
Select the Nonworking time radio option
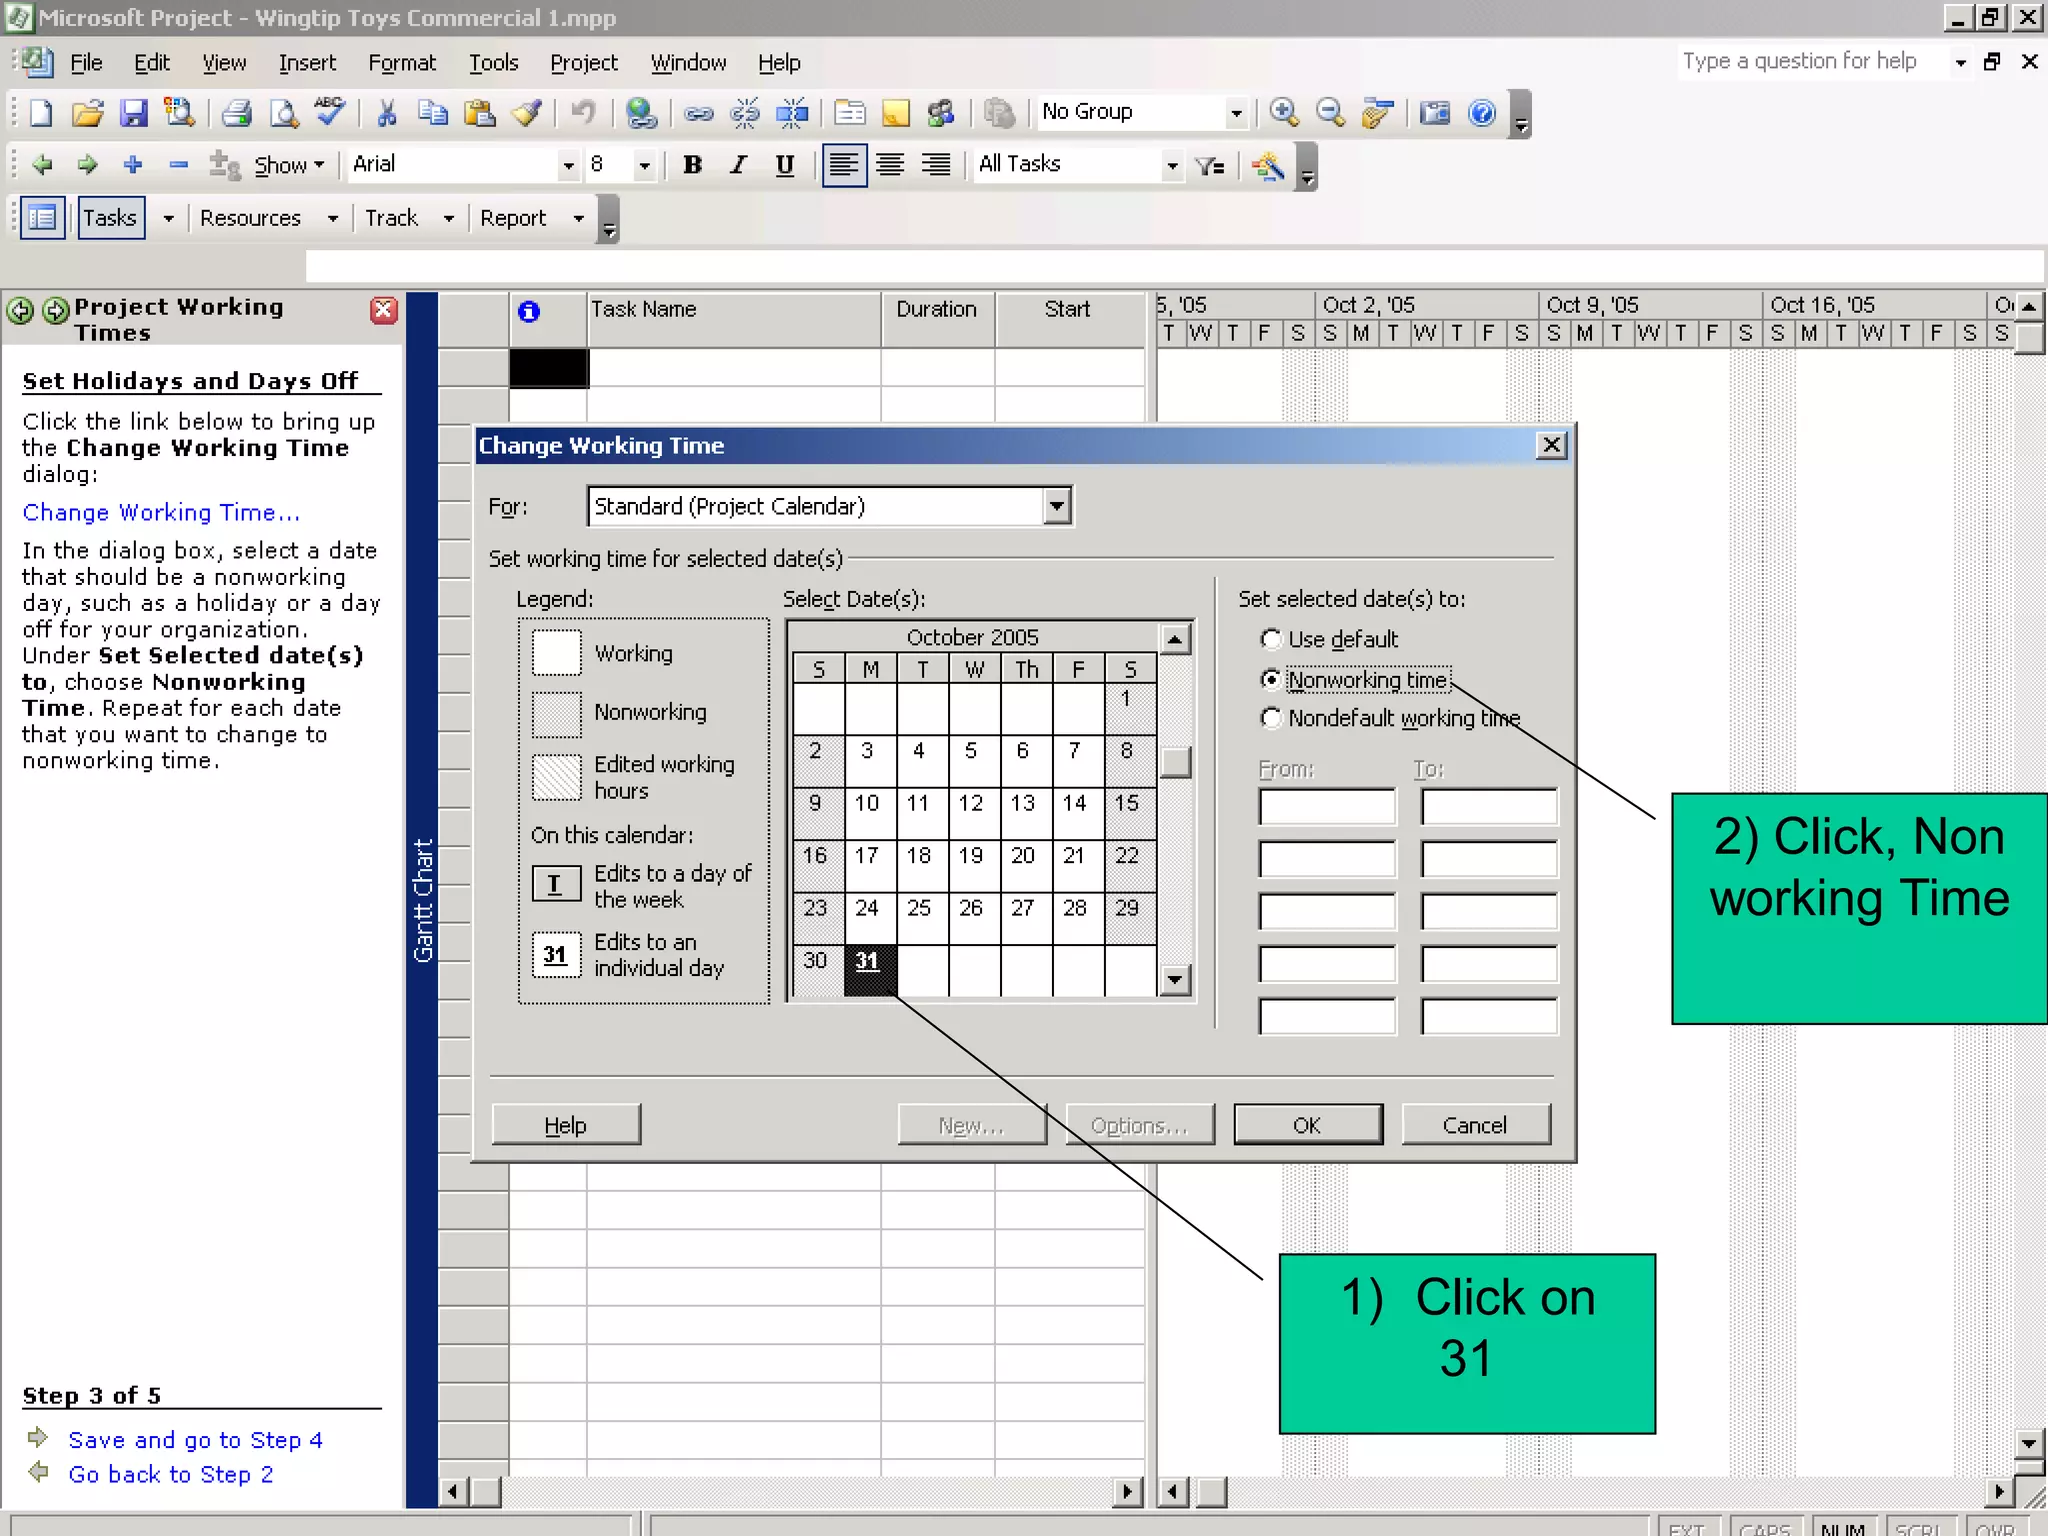coord(1271,680)
